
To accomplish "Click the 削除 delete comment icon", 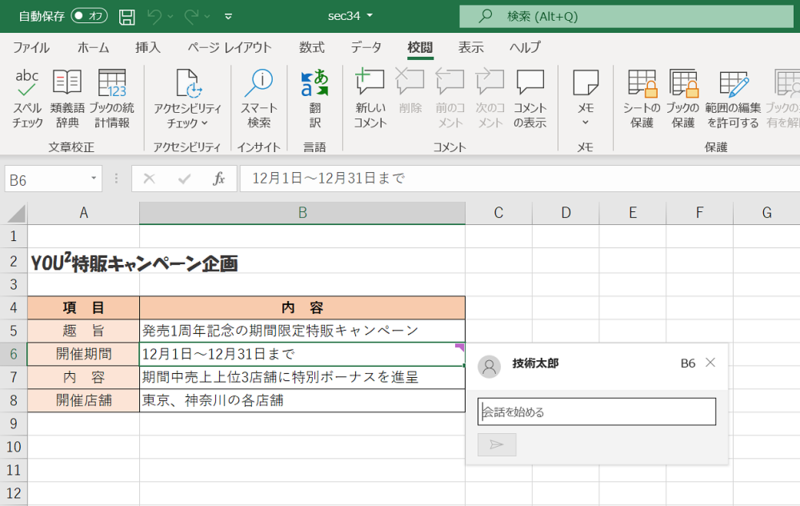I will (410, 92).
